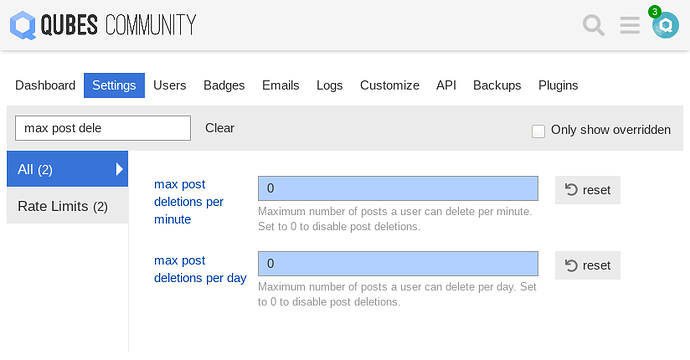
Task: Switch to the Backups tab
Action: coord(497,85)
